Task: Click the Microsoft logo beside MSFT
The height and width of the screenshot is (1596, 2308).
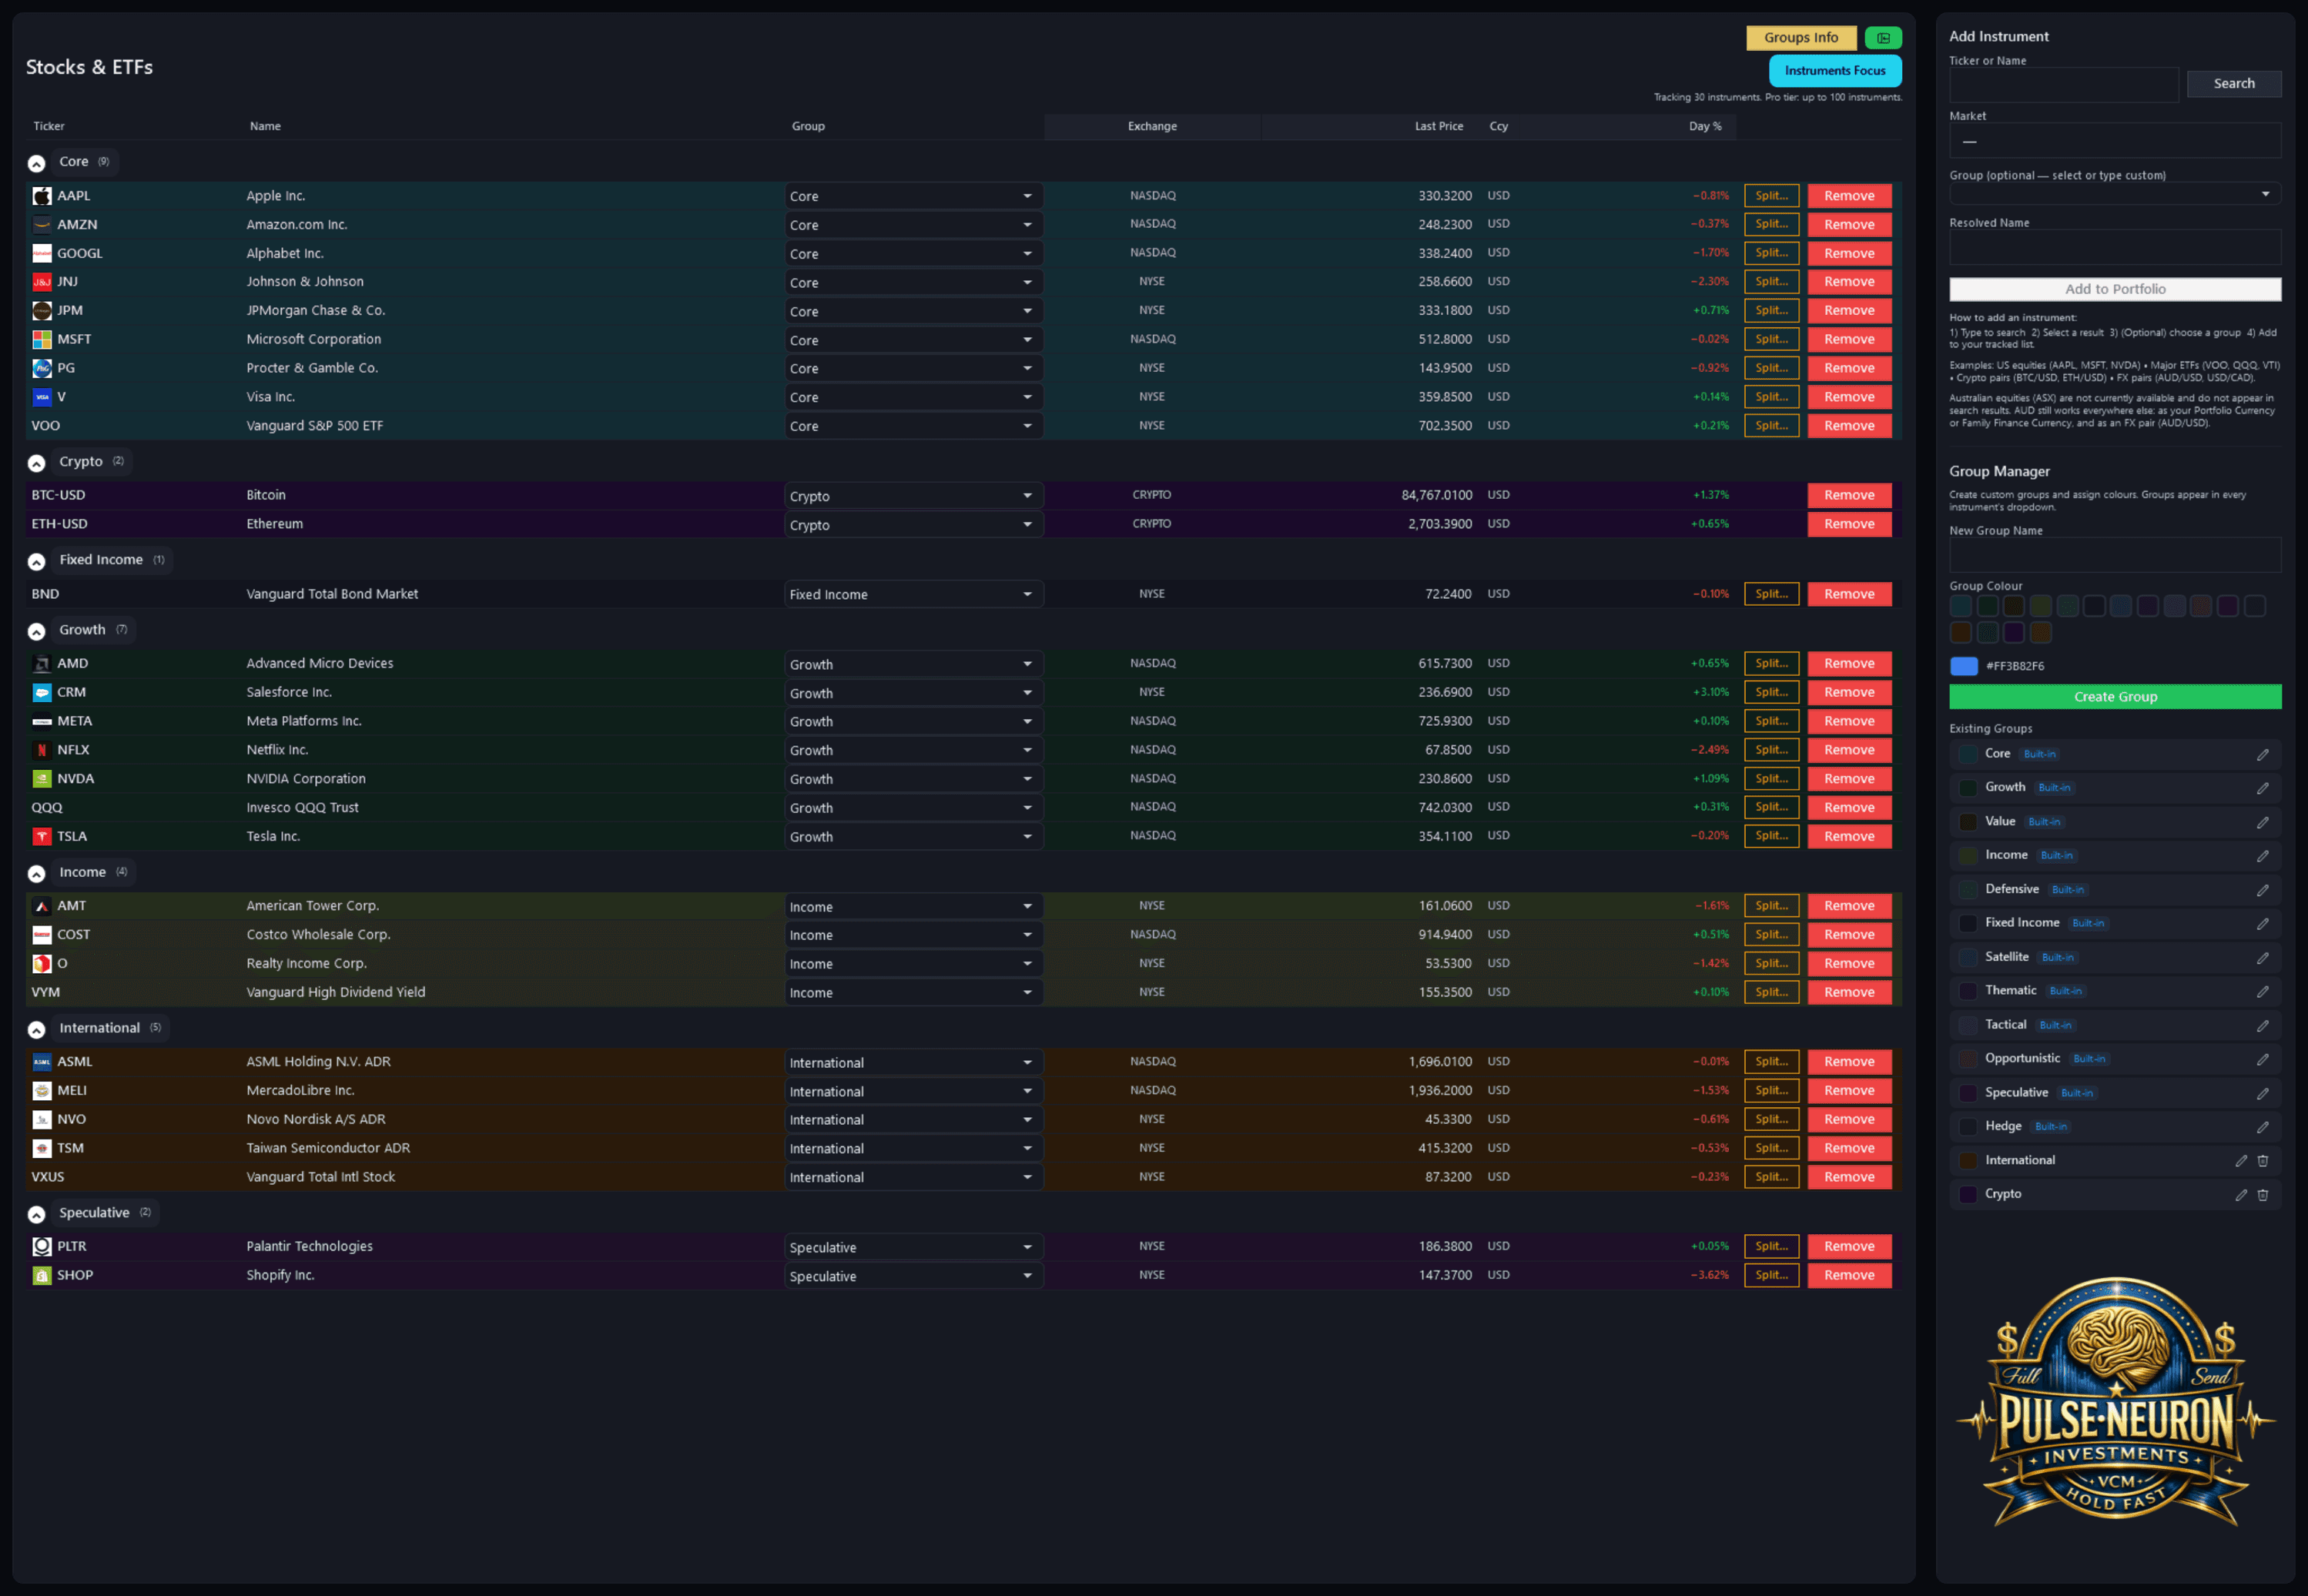Action: point(42,340)
